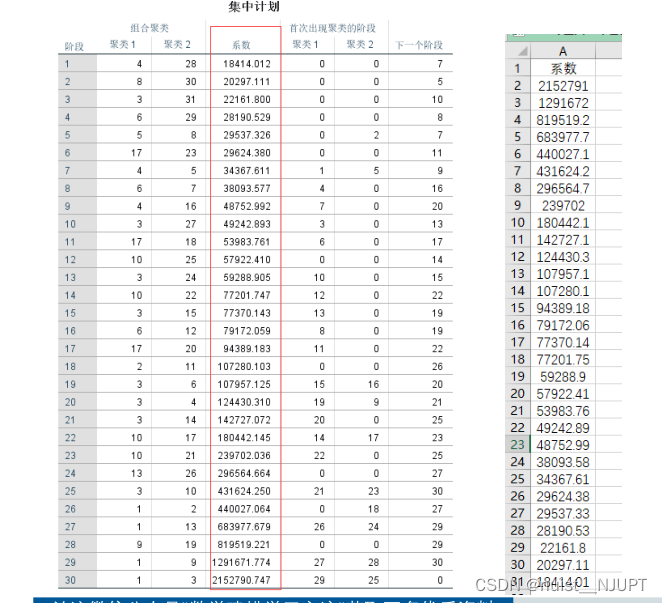Select column A header in Excel
This screenshot has width=662, height=603.
pos(563,51)
